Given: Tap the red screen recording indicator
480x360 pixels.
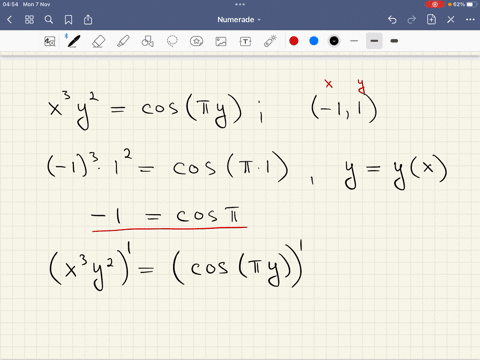Looking at the screenshot, I should tap(435, 4).
